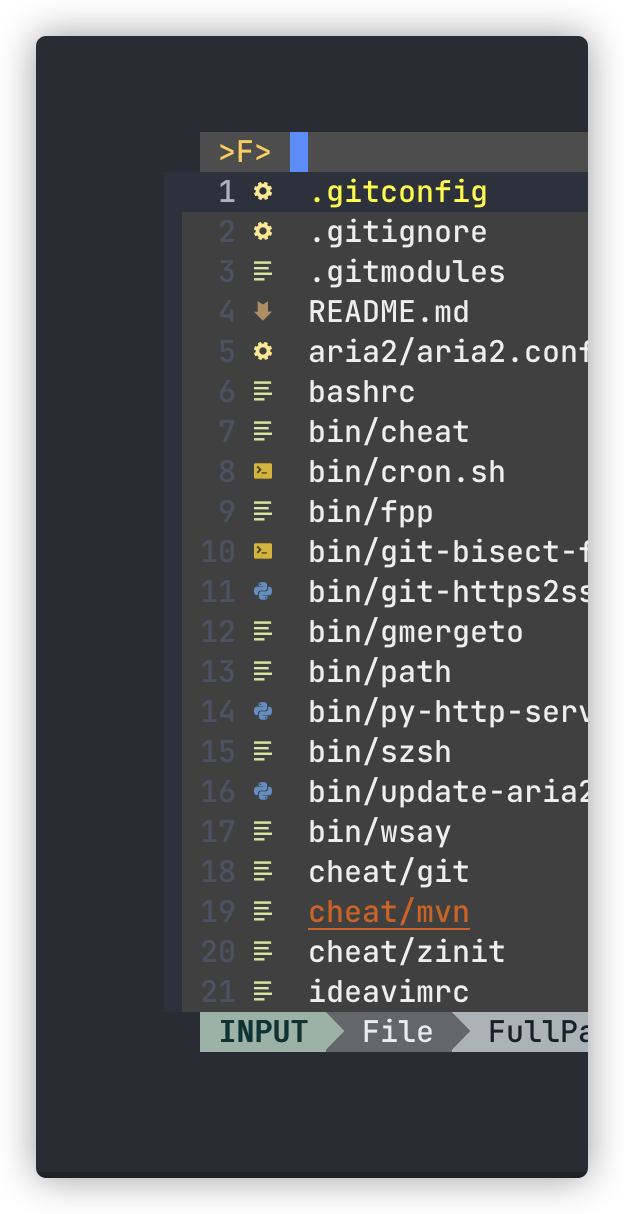Viewport: 624px width, 1214px height.
Task: Select the highlighted .gitconfig result
Action: tap(397, 192)
